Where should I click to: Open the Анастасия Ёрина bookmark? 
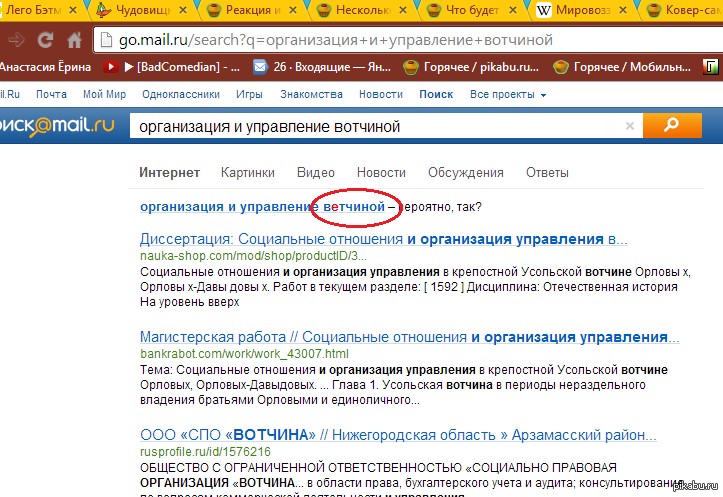pos(45,67)
